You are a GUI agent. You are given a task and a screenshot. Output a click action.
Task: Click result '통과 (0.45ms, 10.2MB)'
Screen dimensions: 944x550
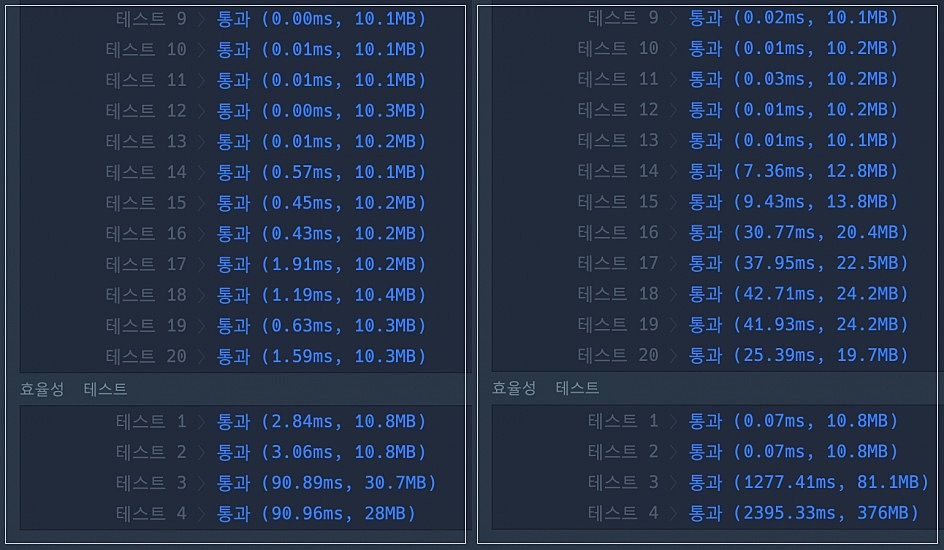click(x=321, y=203)
